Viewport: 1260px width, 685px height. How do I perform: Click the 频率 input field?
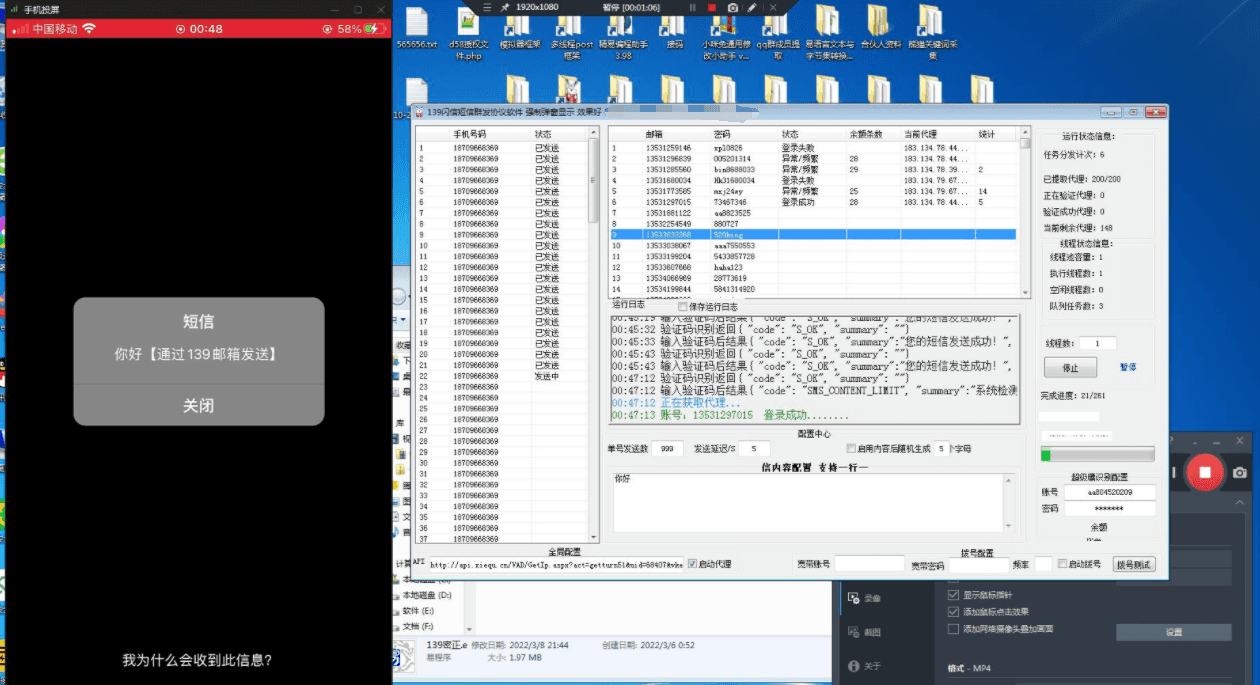[x=1043, y=564]
